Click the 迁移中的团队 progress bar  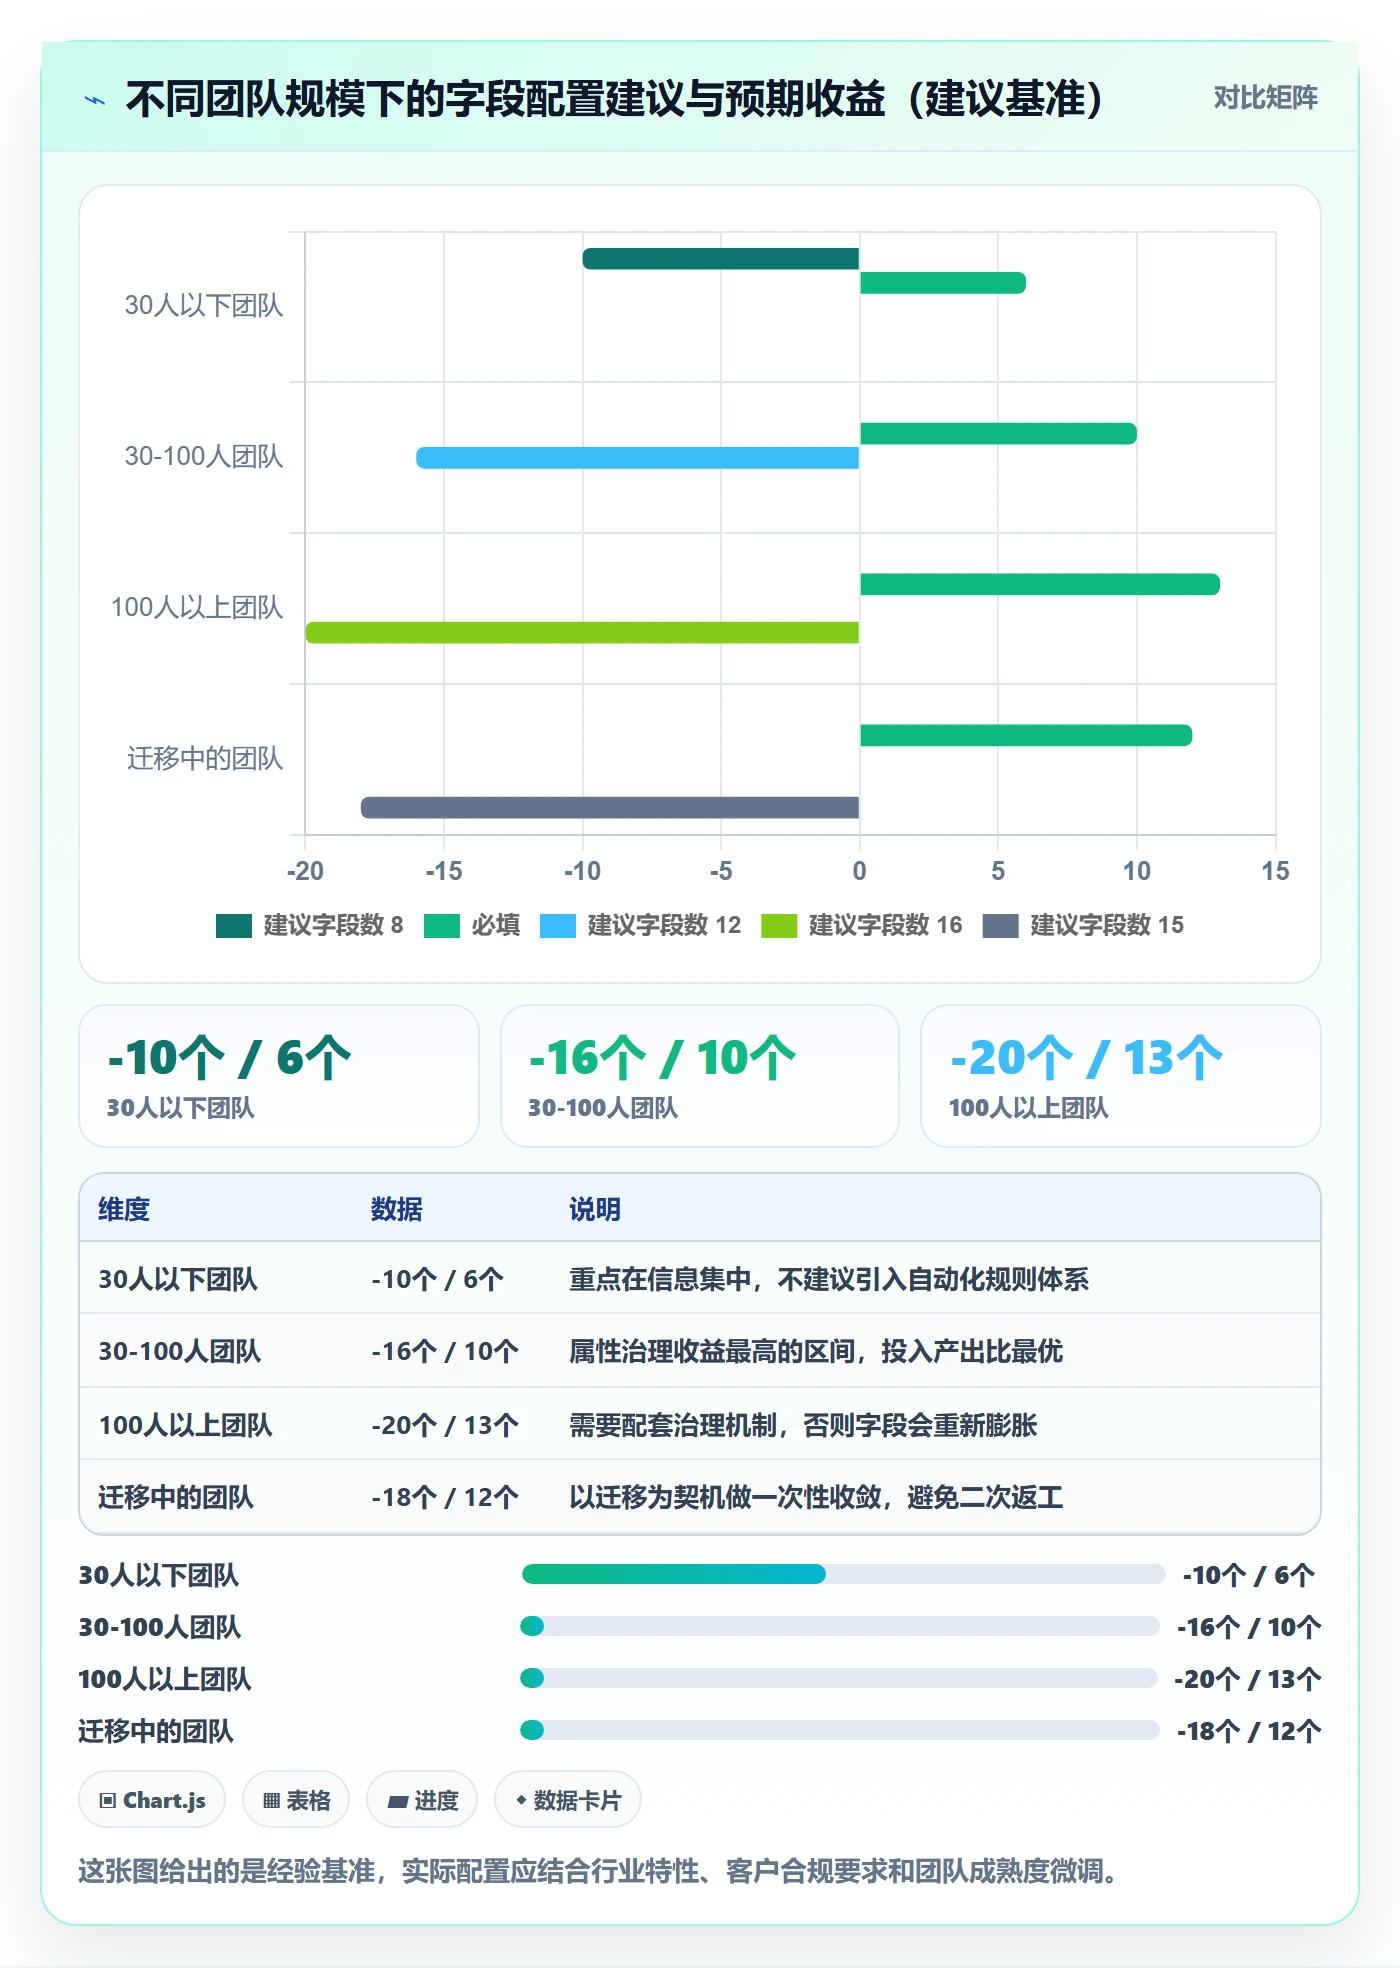click(x=840, y=1730)
